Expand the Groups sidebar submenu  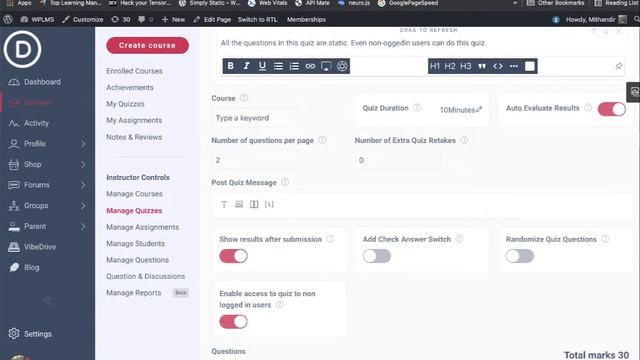pyautogui.click(x=83, y=206)
